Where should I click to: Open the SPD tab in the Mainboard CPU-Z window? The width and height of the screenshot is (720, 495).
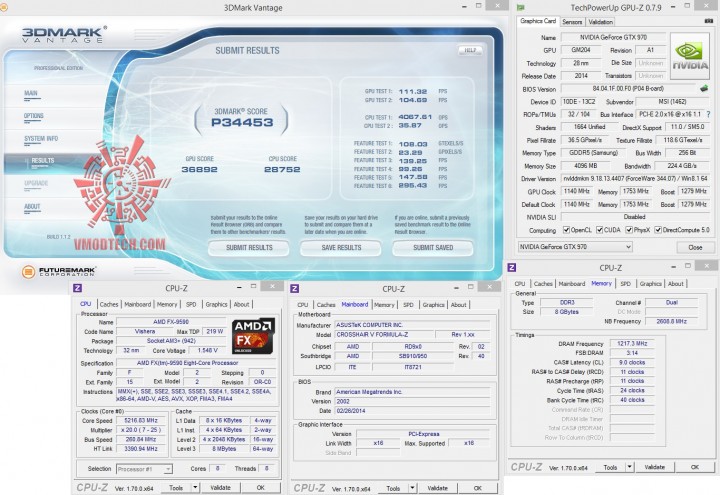coord(408,304)
